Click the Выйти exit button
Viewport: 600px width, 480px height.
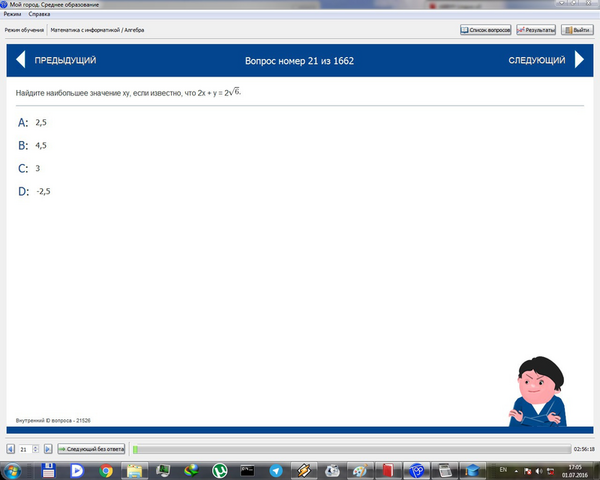577,30
